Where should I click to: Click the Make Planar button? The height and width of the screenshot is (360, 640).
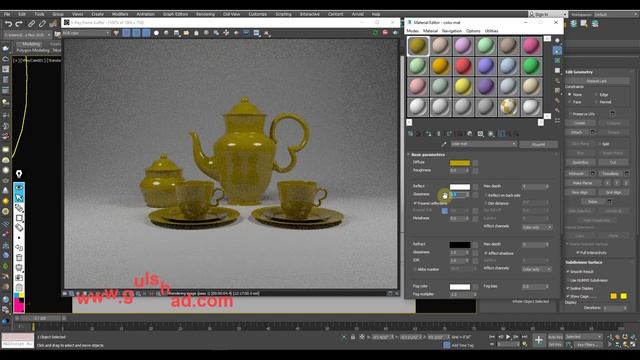[x=582, y=183]
